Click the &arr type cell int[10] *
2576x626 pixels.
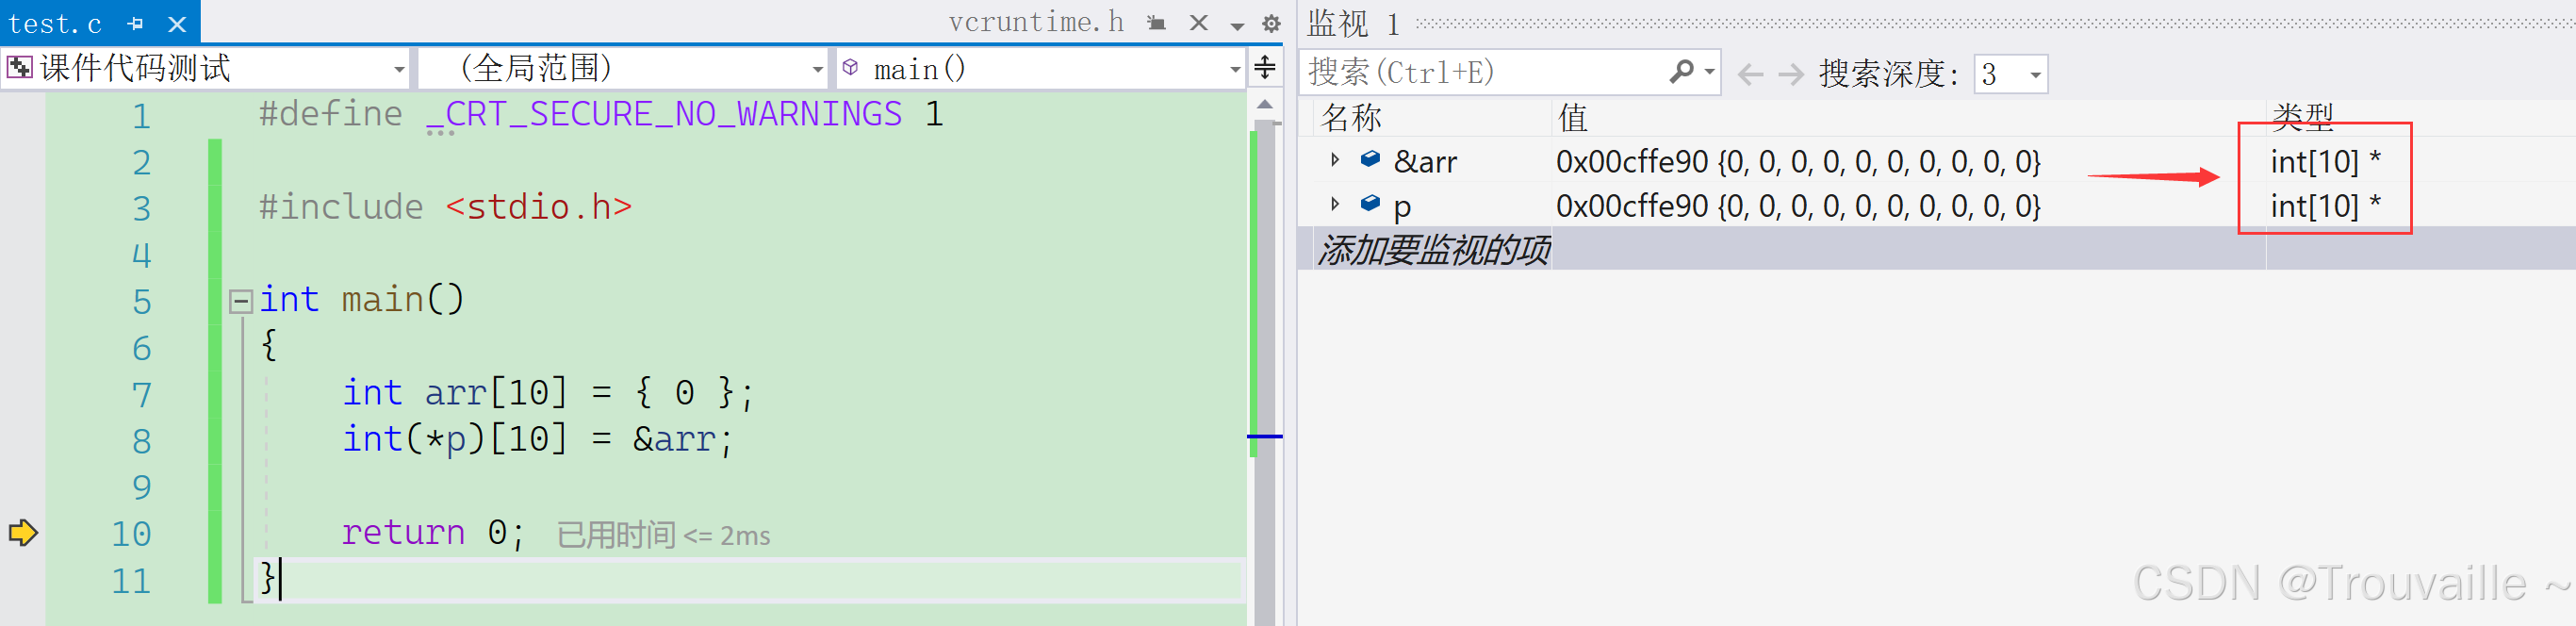(x=2325, y=161)
